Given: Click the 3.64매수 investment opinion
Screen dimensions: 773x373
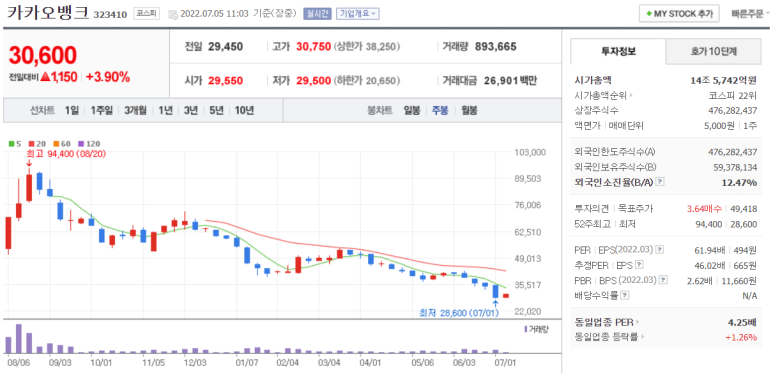Looking at the screenshot, I should pos(704,209).
